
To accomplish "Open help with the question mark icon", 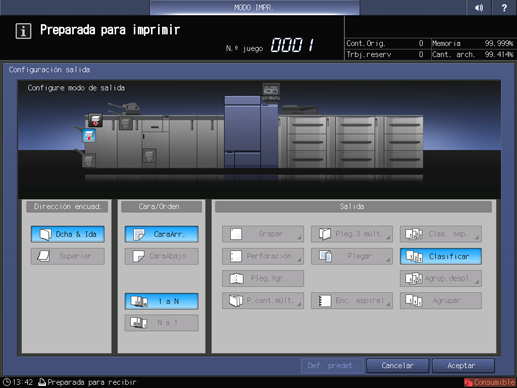I will (504, 7).
